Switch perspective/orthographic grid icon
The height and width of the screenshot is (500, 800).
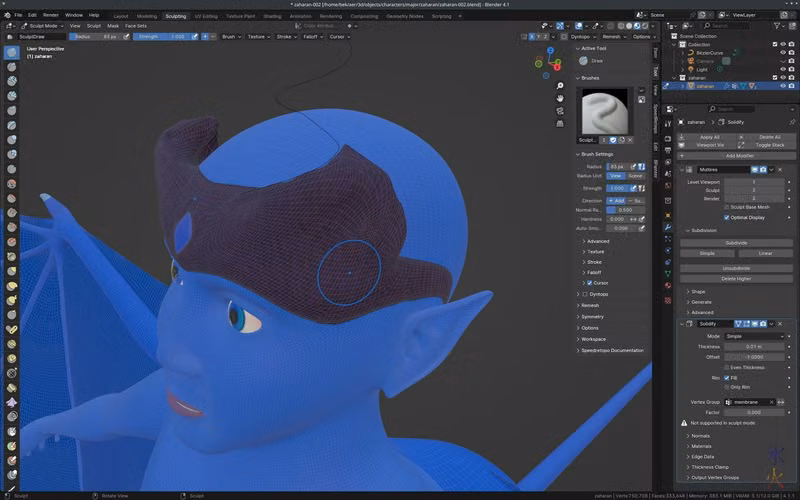point(560,123)
